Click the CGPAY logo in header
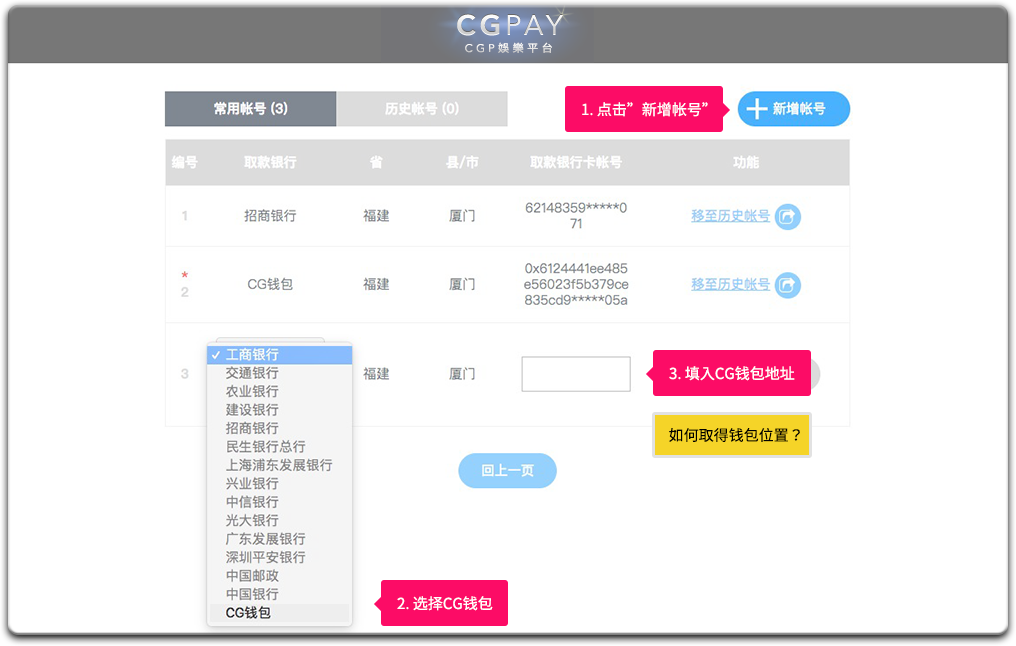Image resolution: width=1016 pixels, height=646 pixels. [508, 32]
